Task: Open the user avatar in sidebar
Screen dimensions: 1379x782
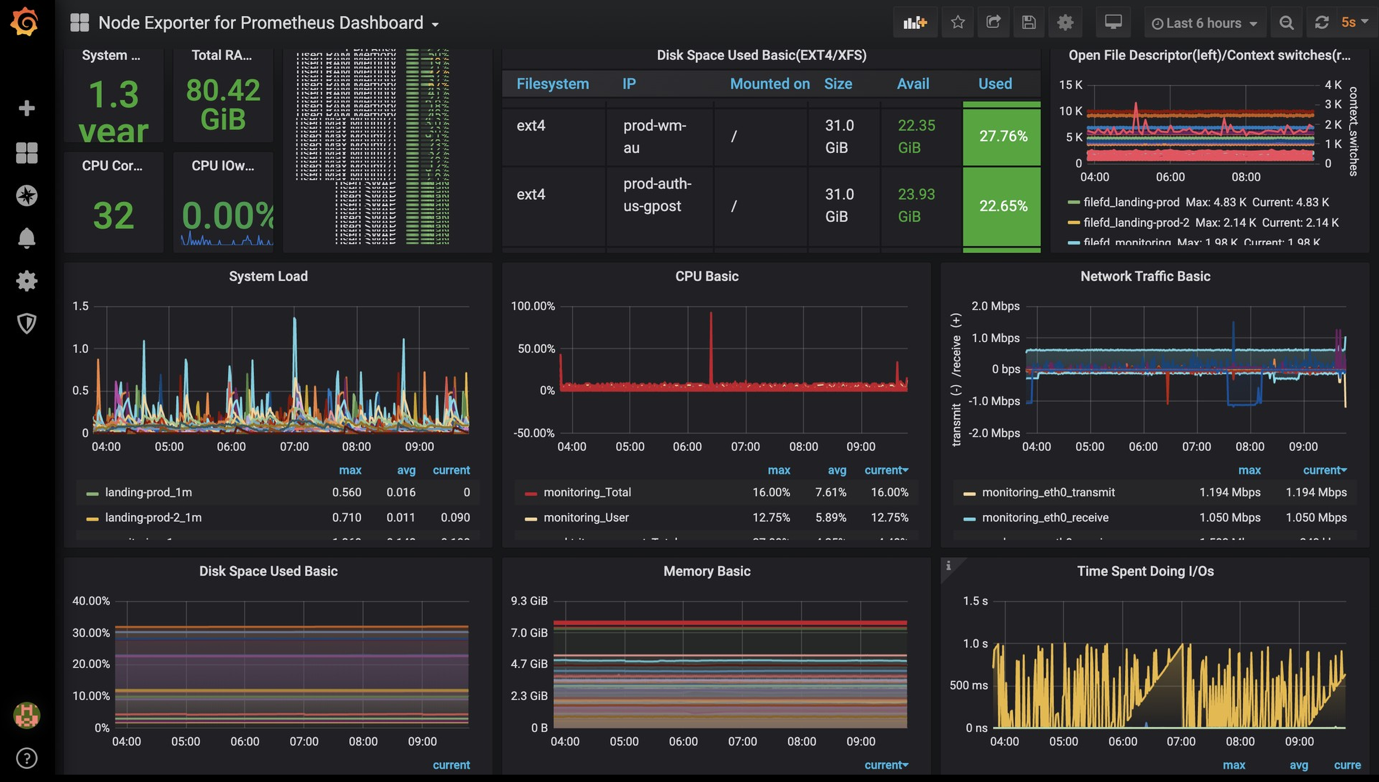Action: [27, 715]
